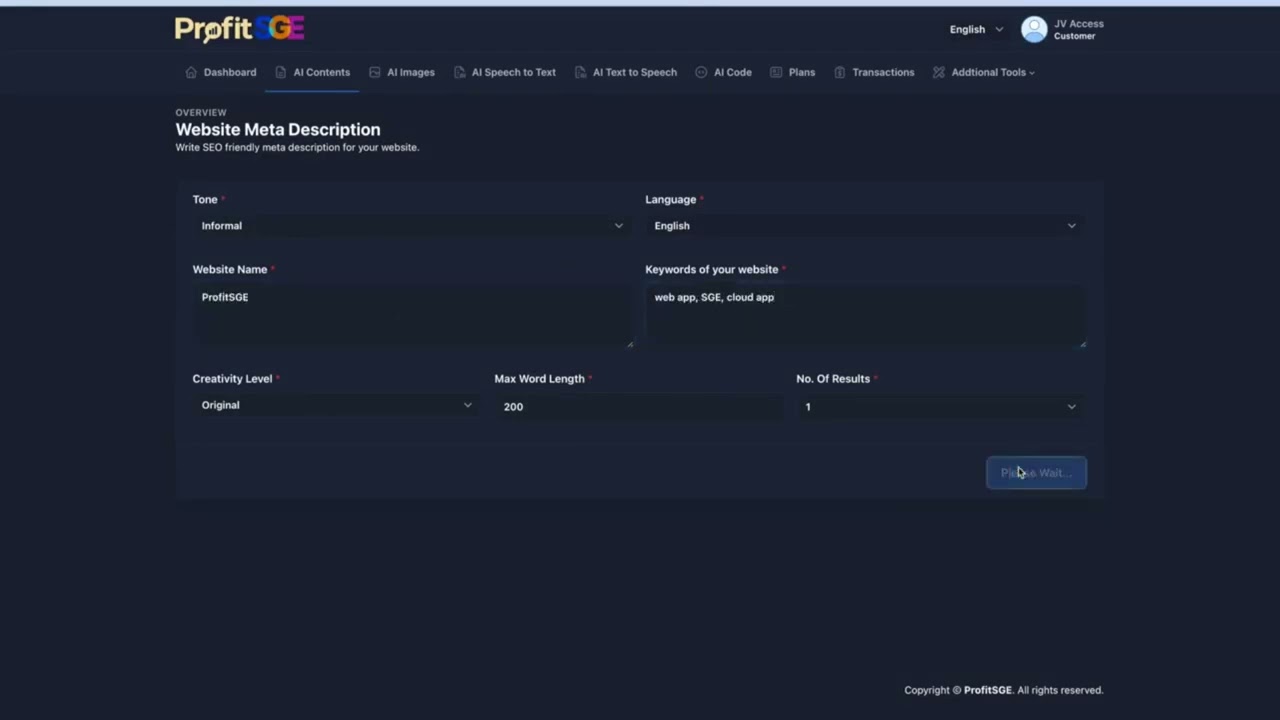The width and height of the screenshot is (1280, 720).
Task: Click the ProfitSGE logo
Action: [x=239, y=29]
